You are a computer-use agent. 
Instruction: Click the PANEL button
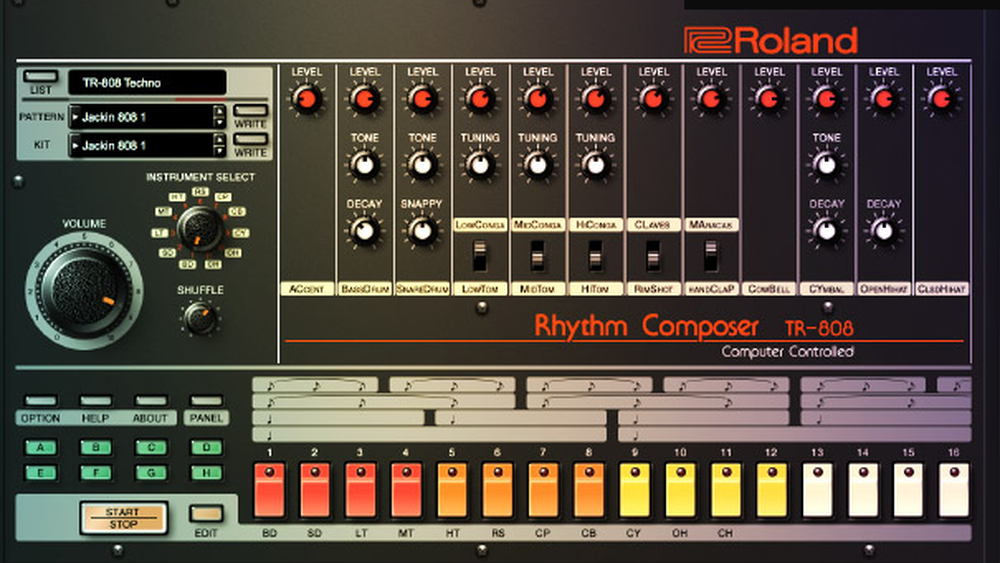point(206,401)
